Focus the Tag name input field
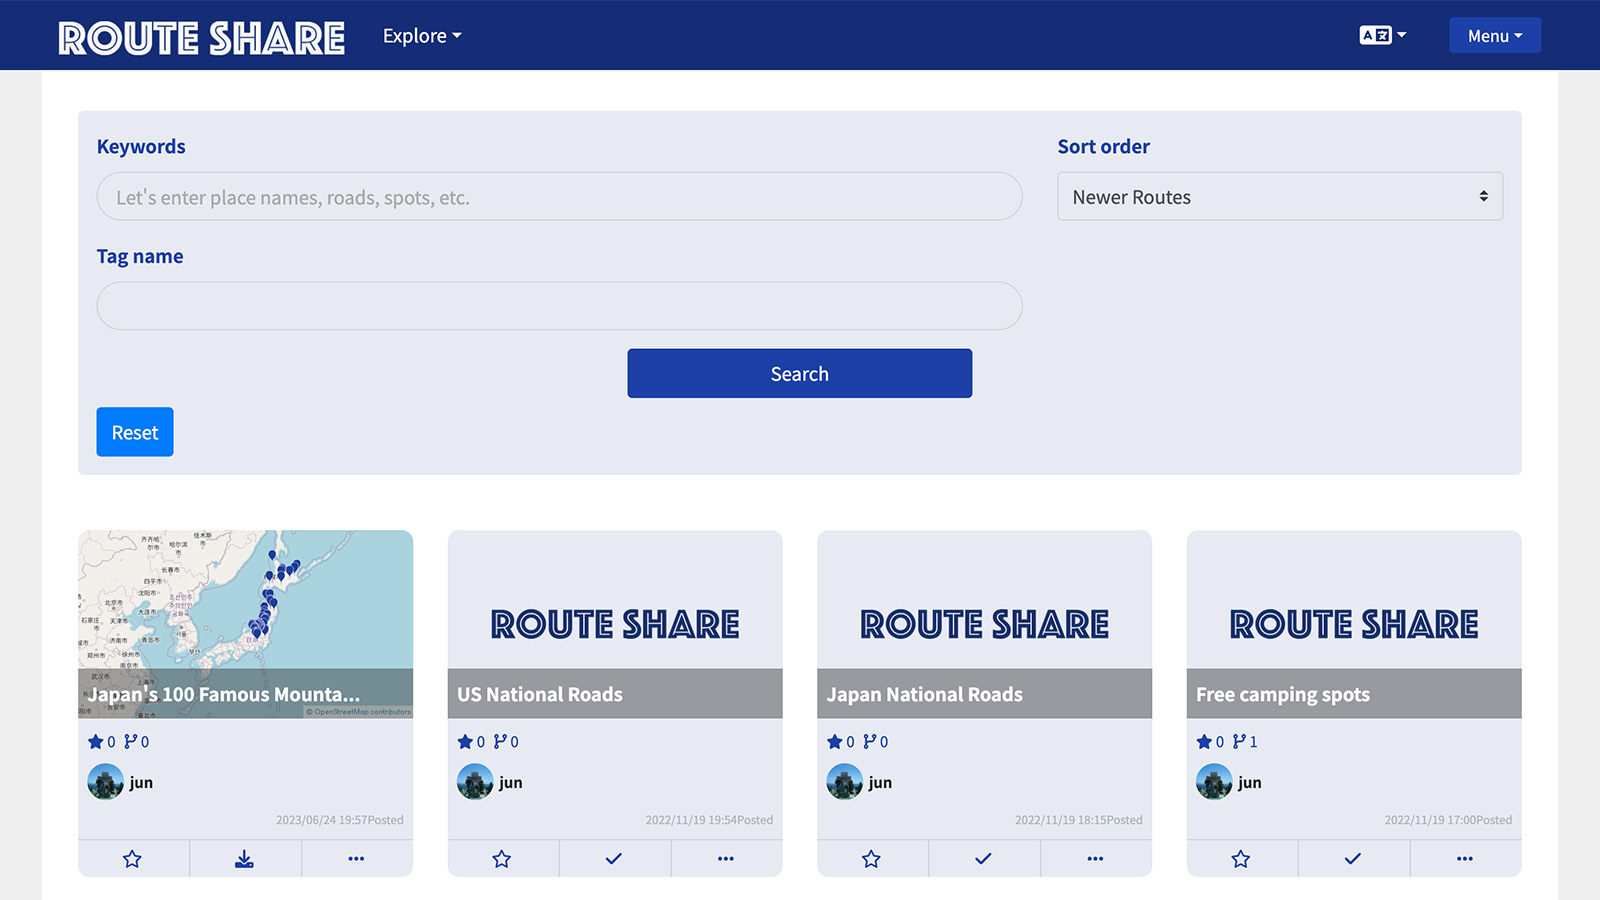 pos(559,306)
